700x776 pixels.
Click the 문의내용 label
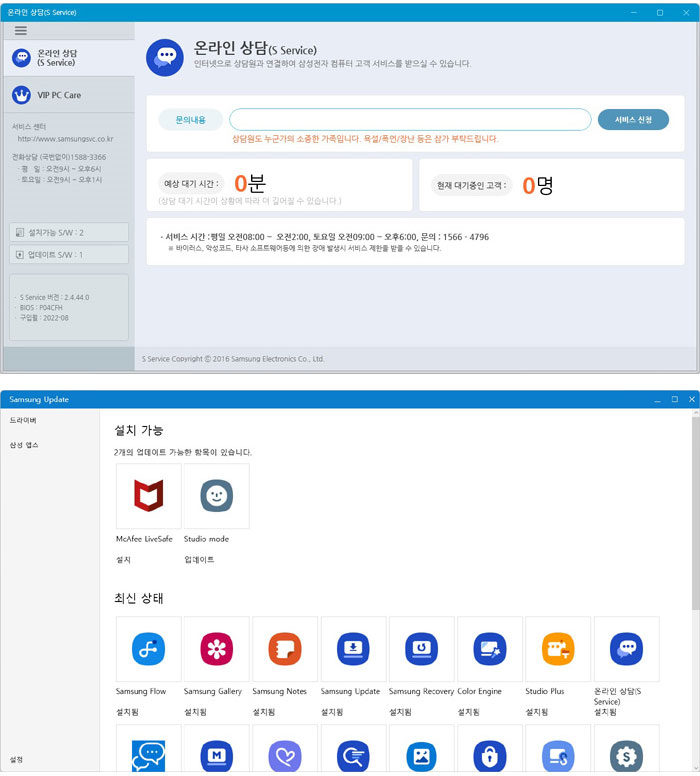[x=191, y=120]
